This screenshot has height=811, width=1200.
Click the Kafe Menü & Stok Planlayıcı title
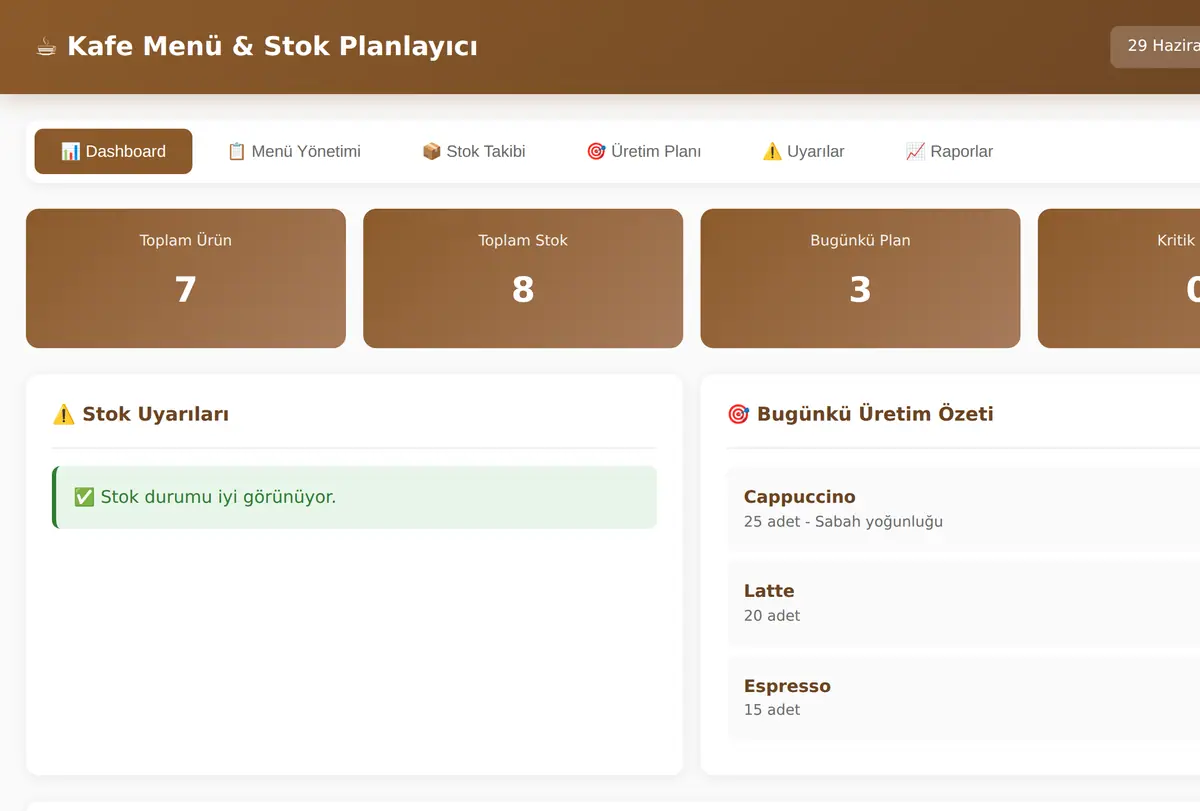(x=272, y=47)
